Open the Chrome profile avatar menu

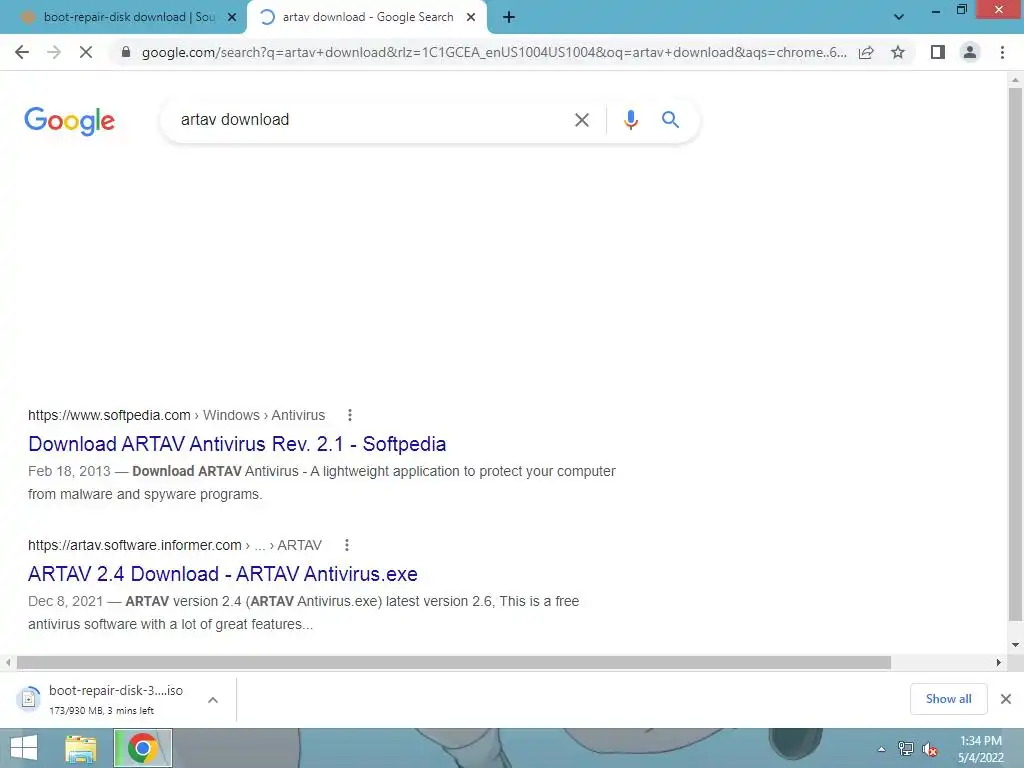(970, 52)
